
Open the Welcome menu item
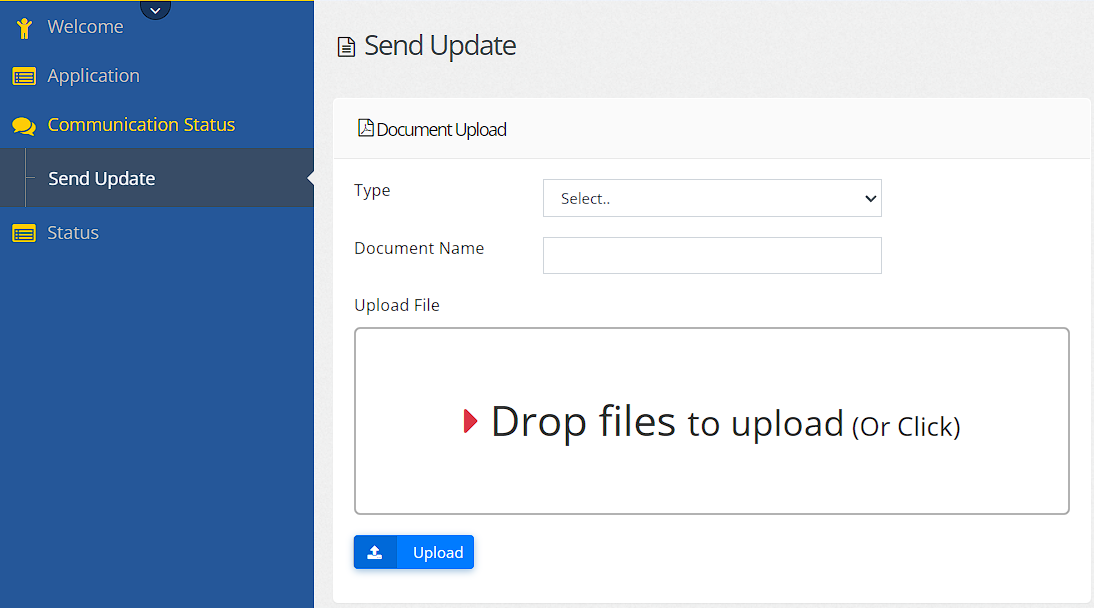(x=85, y=27)
